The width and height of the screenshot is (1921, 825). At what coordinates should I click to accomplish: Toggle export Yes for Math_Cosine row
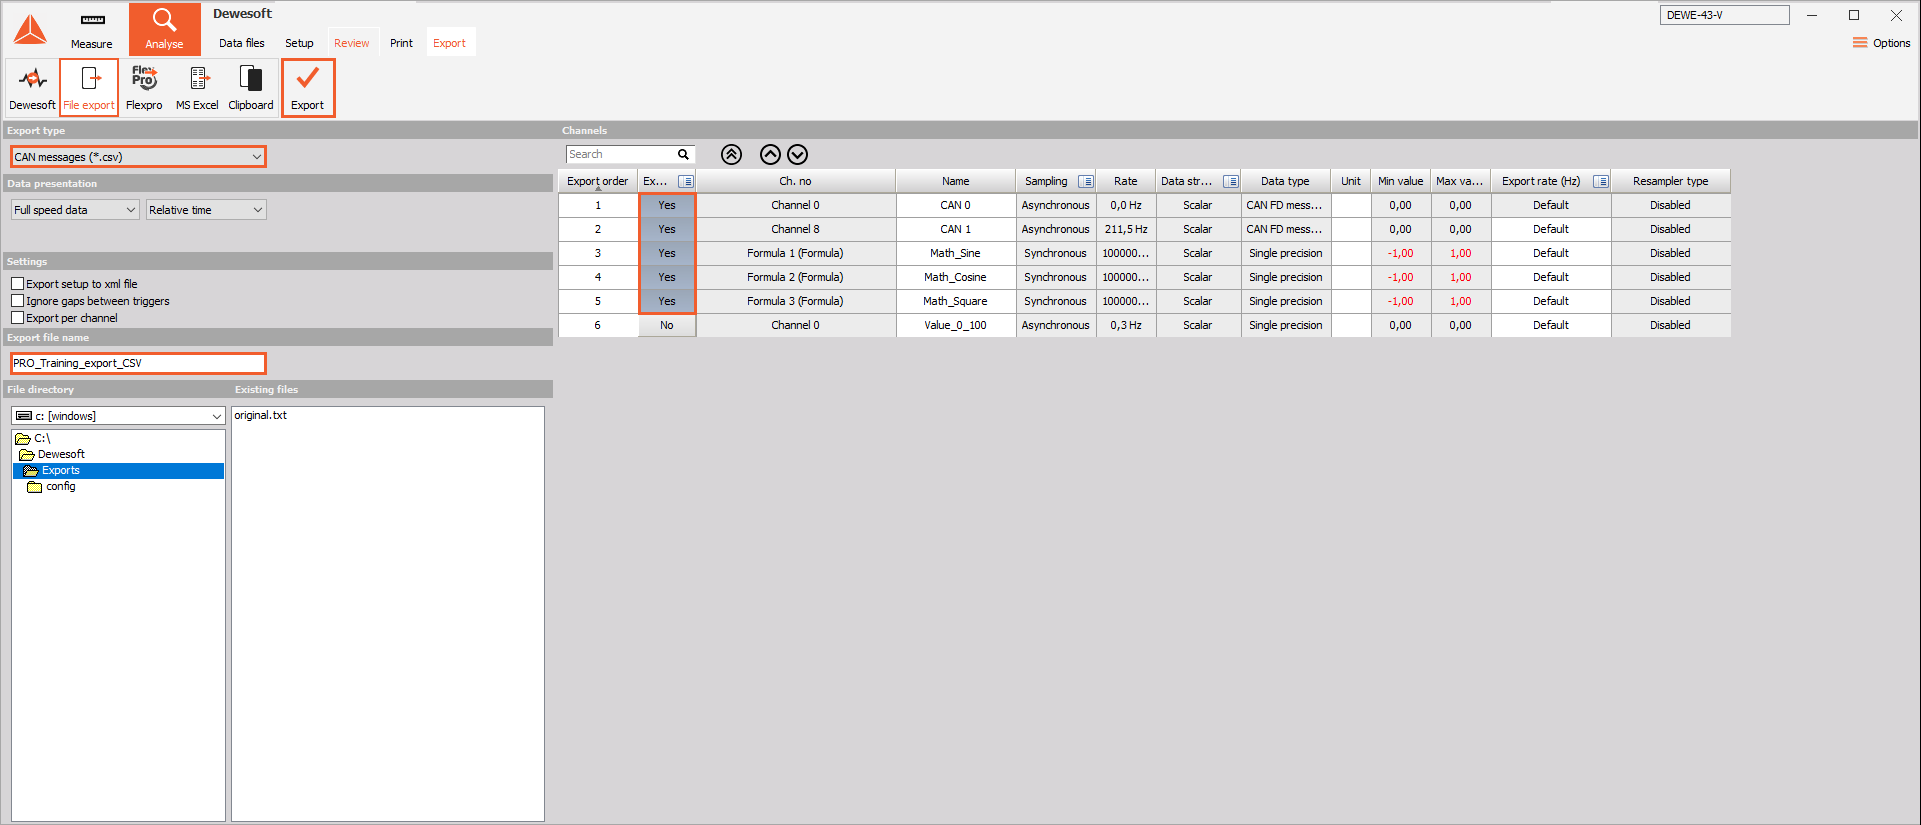(x=667, y=277)
